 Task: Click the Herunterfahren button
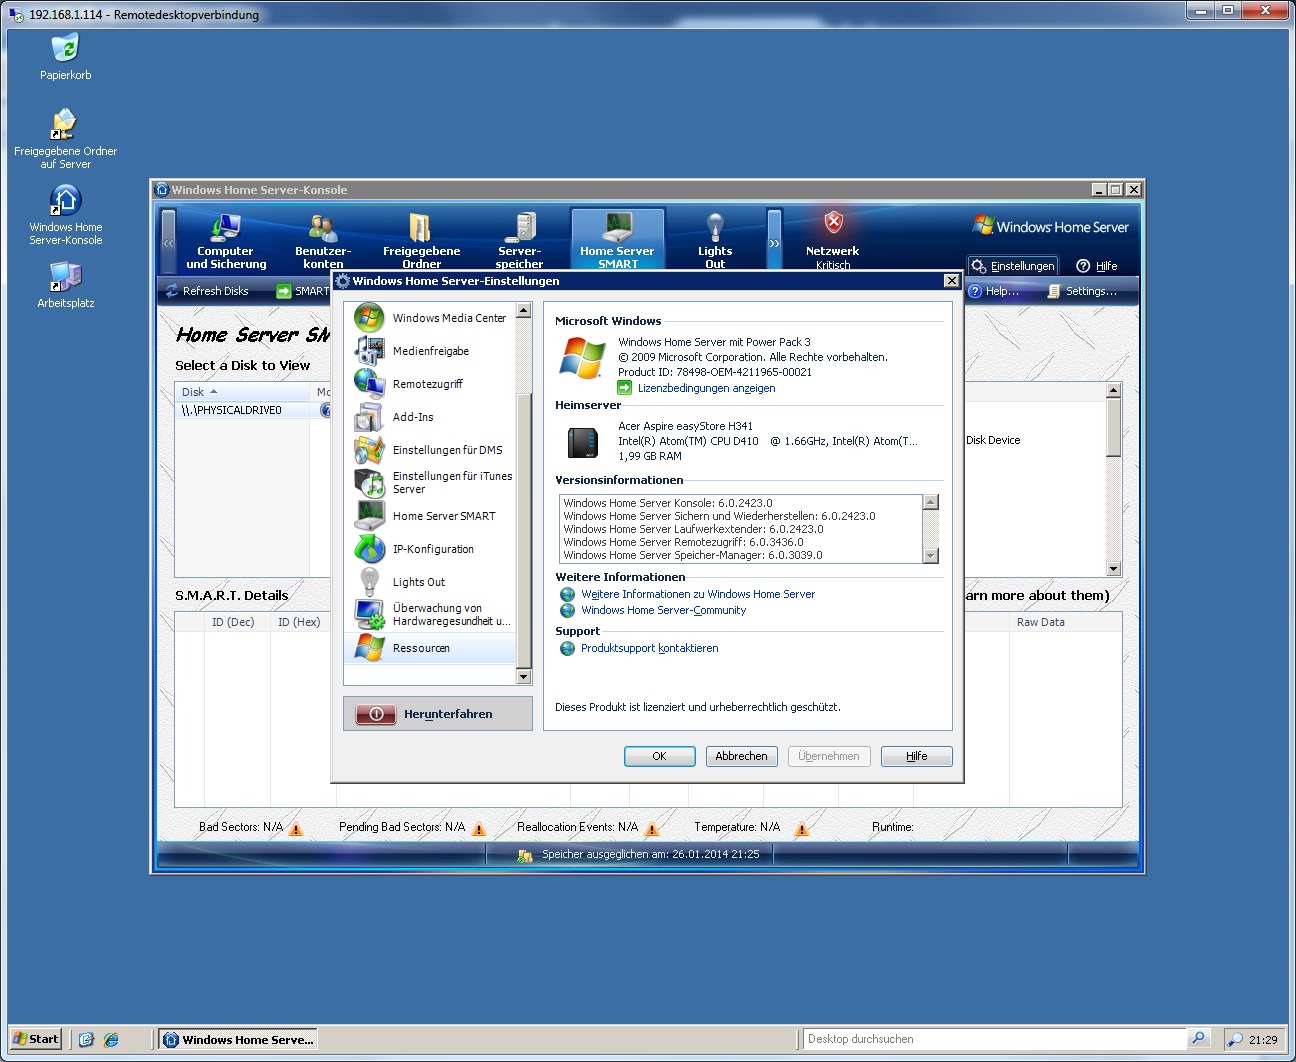[438, 714]
